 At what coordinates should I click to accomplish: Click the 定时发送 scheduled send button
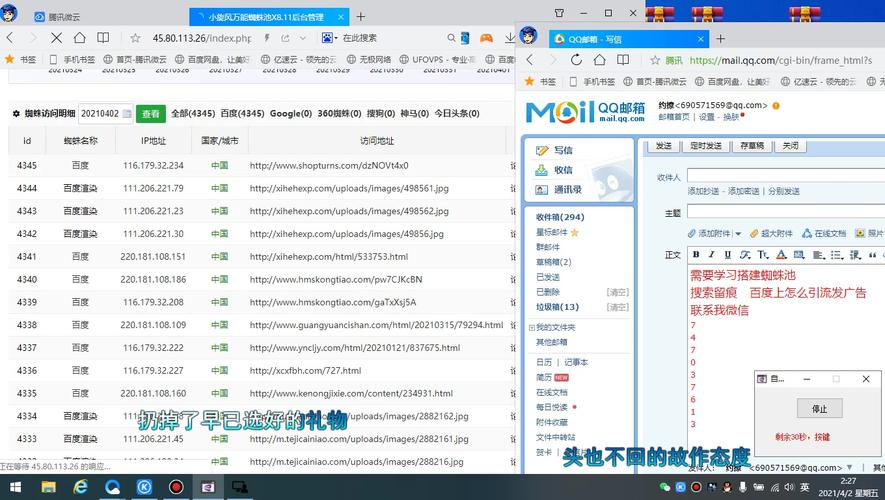pos(706,146)
